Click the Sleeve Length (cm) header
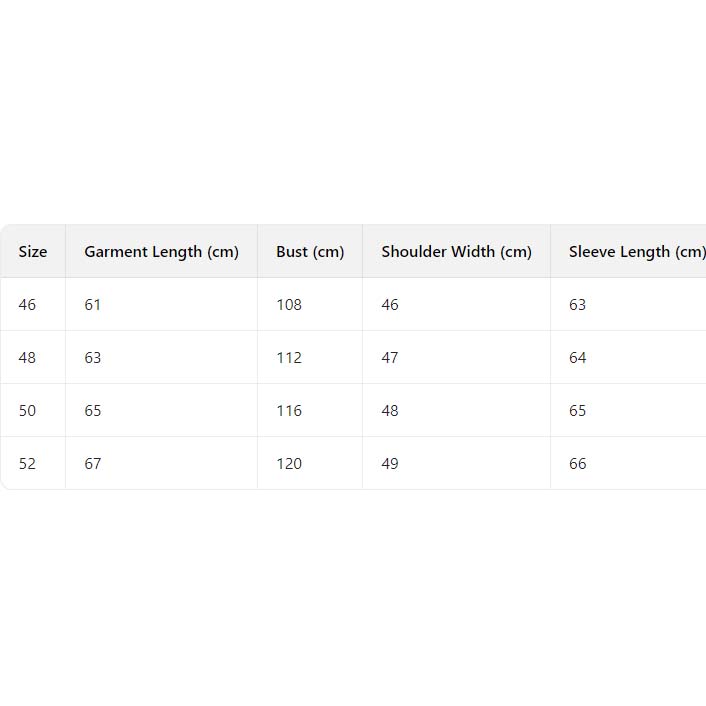 [x=636, y=252]
